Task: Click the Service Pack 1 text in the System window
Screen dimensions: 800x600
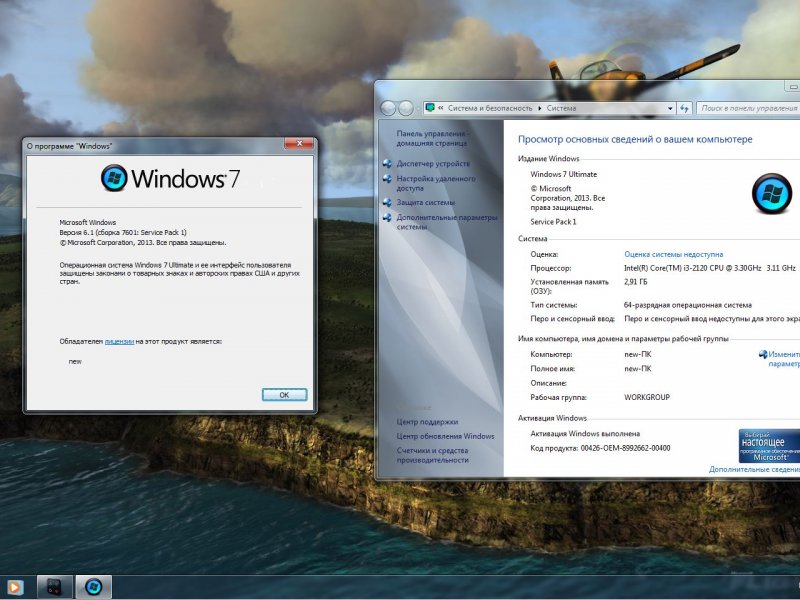Action: click(x=553, y=222)
